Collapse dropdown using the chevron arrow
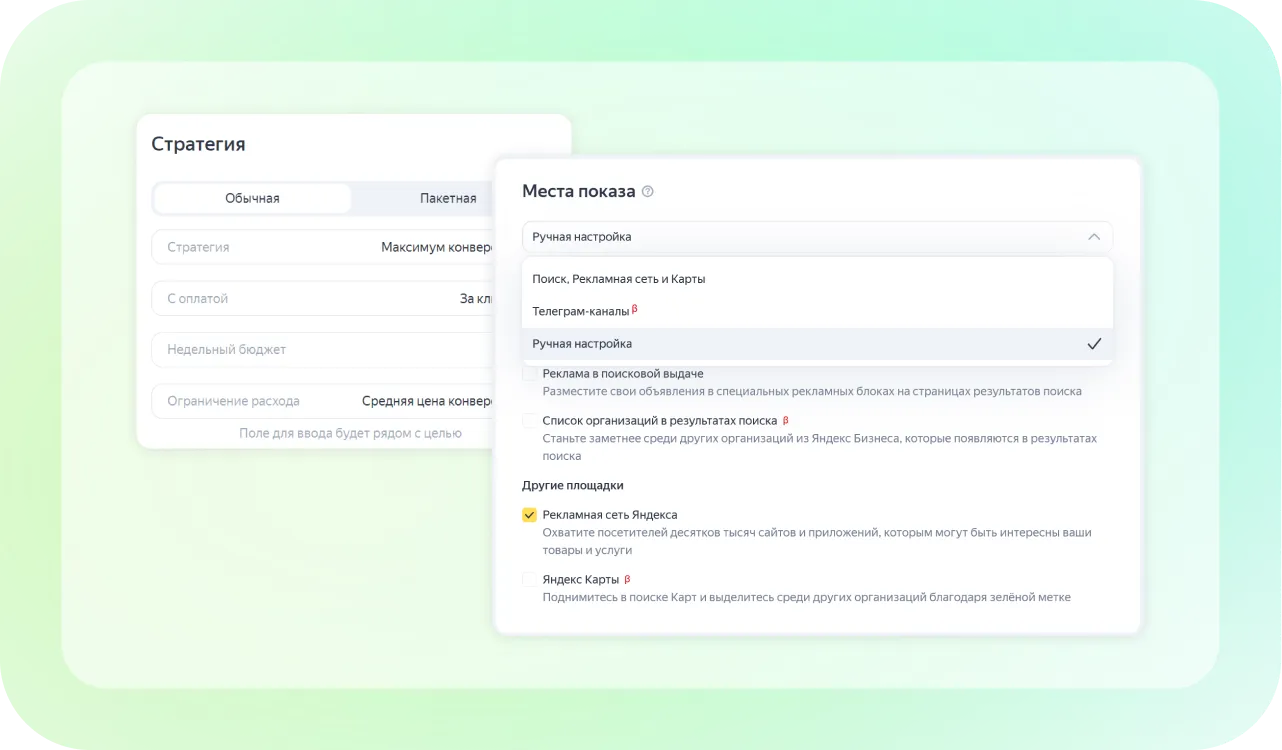Screen dimensions: 1282x750 [x=1093, y=237]
